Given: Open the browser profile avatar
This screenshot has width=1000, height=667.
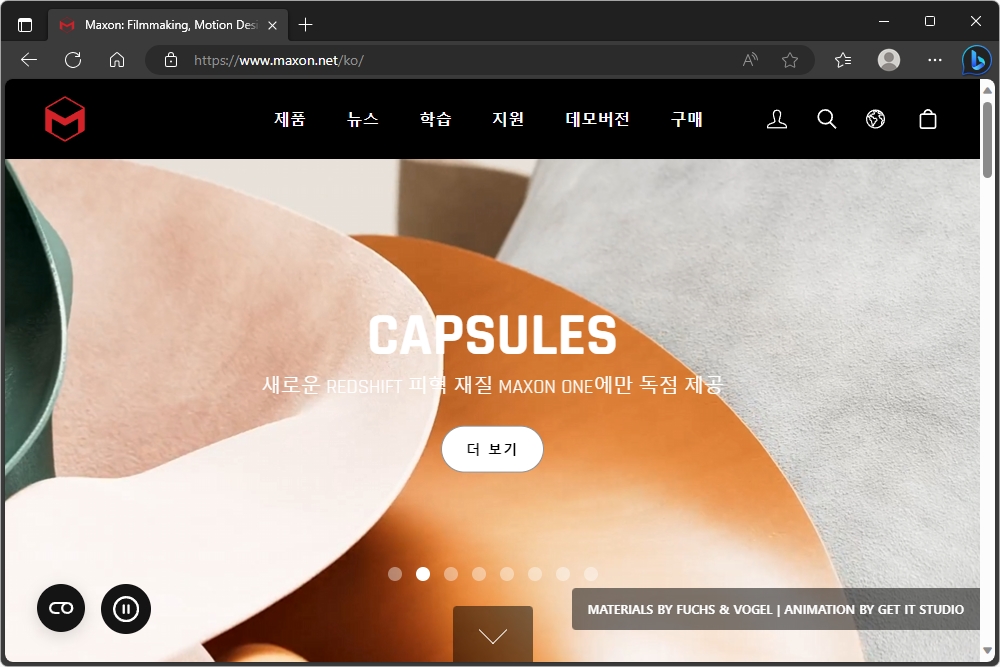Looking at the screenshot, I should coord(888,60).
